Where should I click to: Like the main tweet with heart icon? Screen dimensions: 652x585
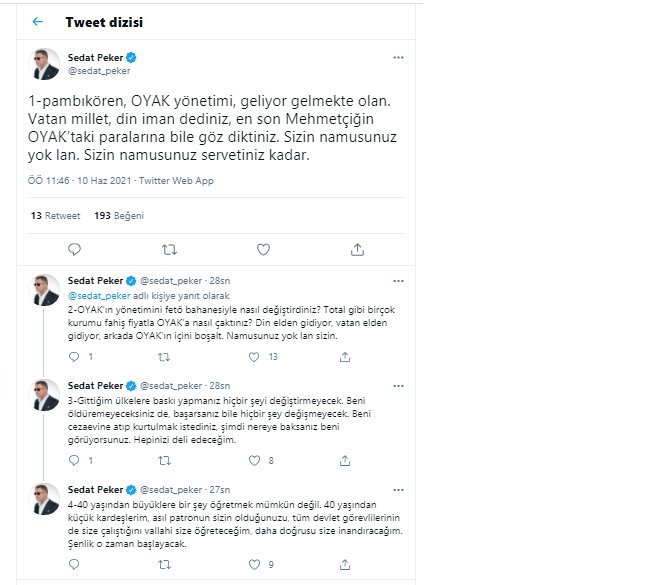[x=263, y=249]
